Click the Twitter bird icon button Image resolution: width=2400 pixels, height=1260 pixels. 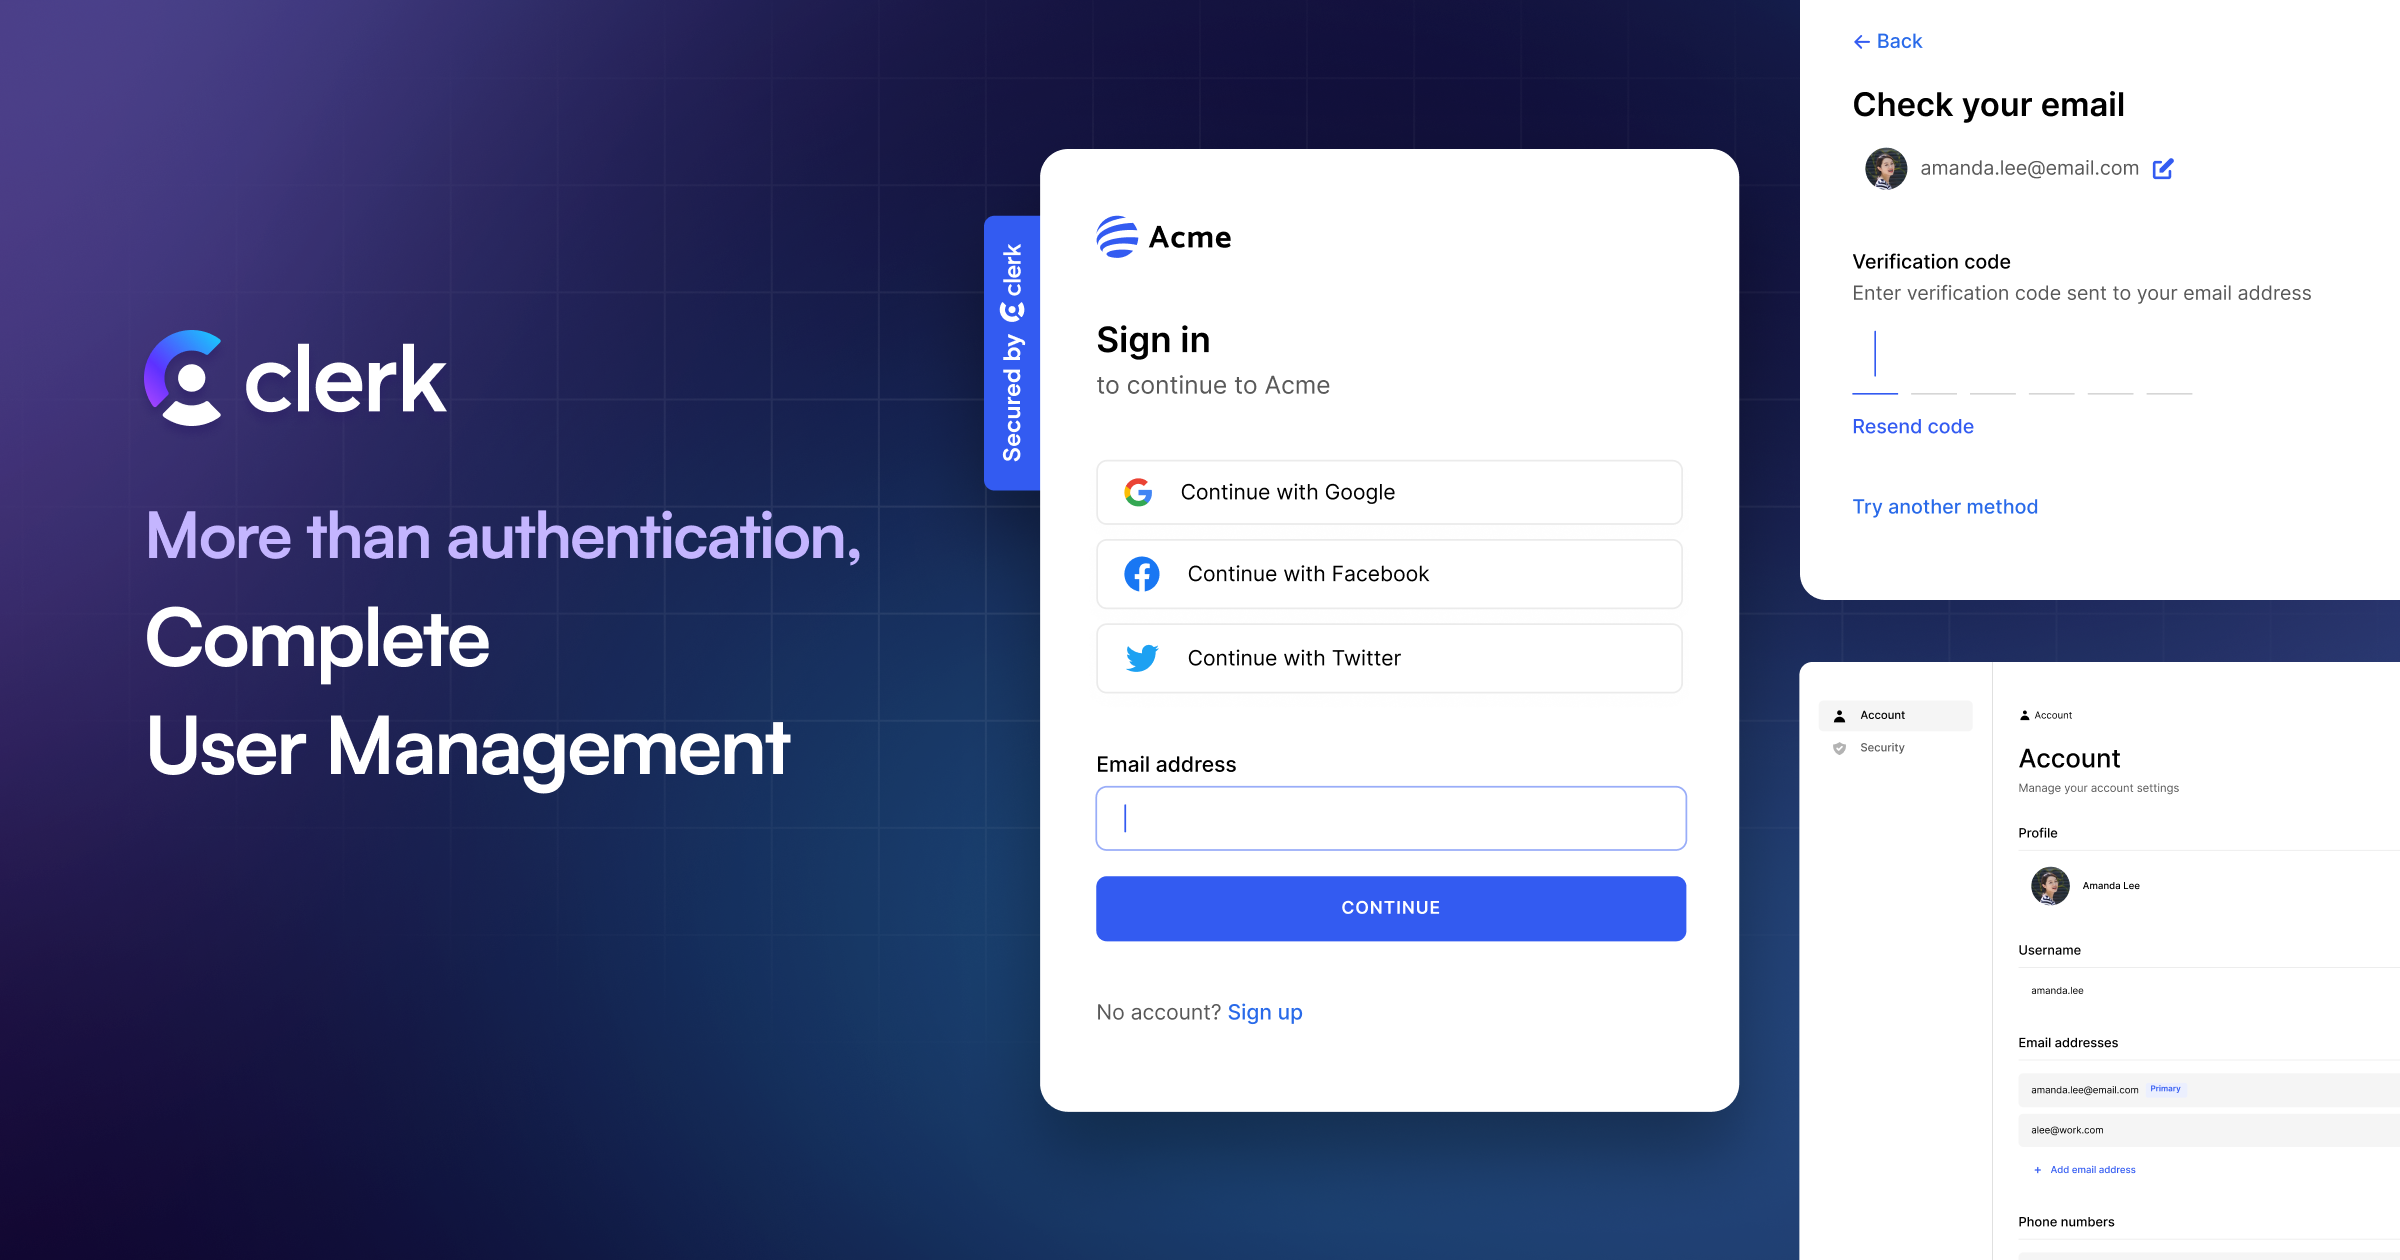1140,657
